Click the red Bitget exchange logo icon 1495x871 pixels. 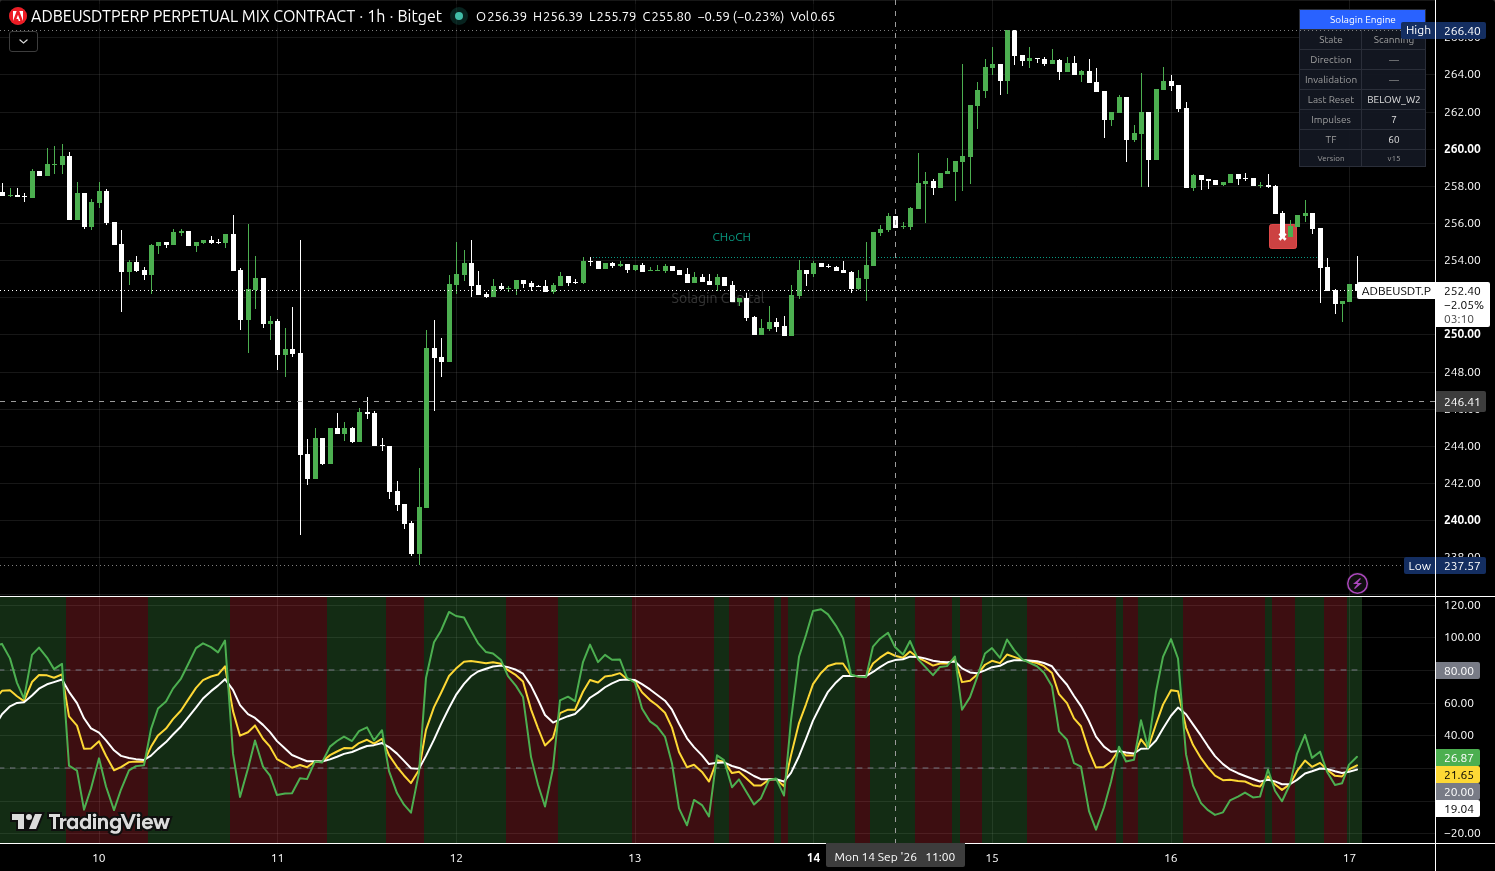coord(17,16)
